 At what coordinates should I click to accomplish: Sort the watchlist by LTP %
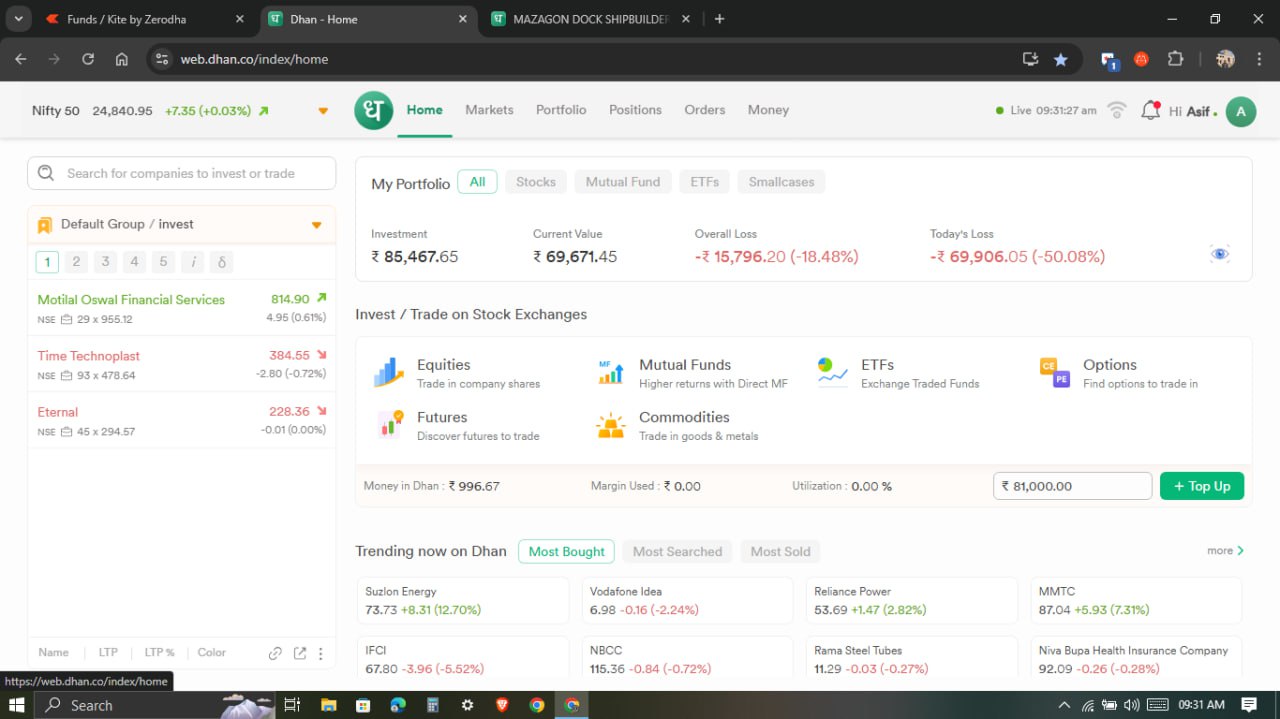coord(160,653)
